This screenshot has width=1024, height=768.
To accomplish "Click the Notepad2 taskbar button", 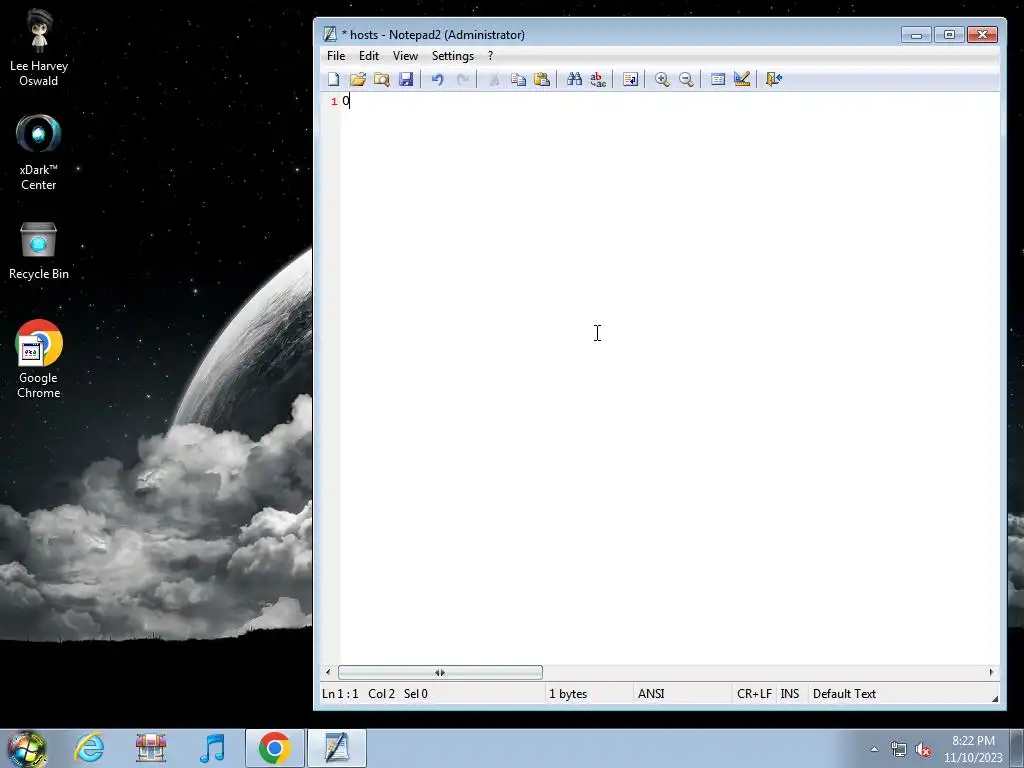I will 337,748.
